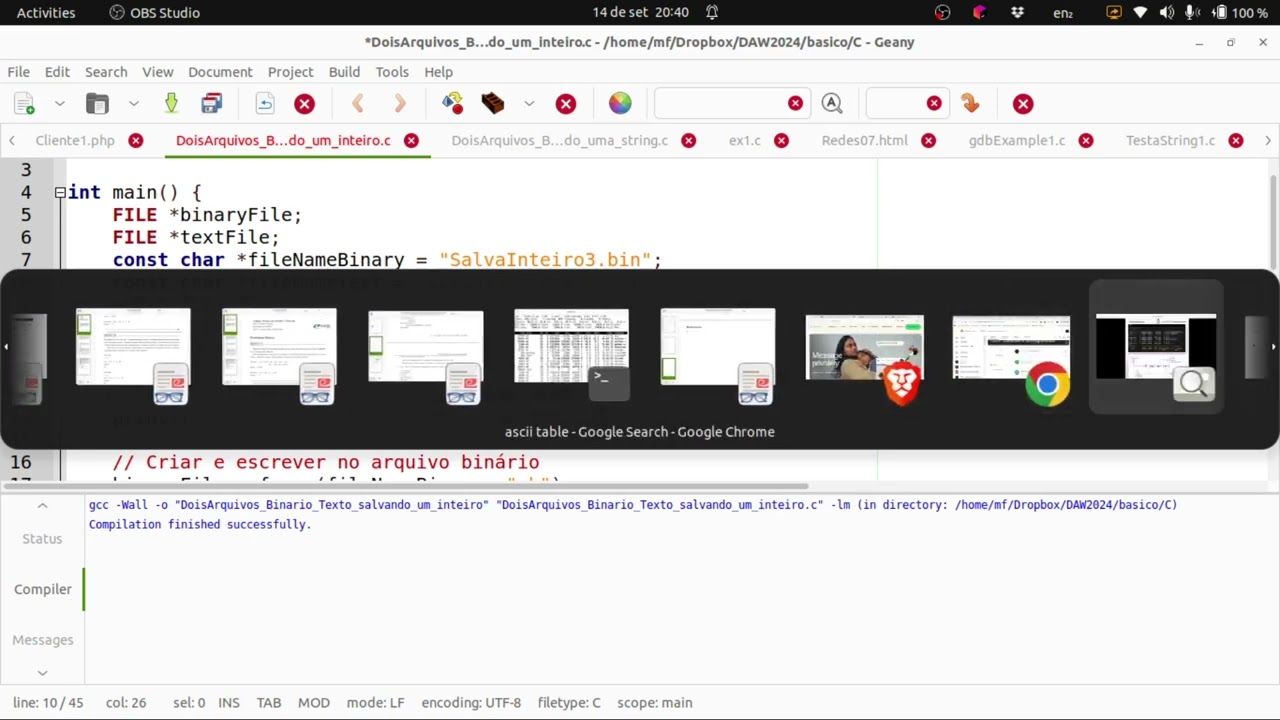Open the Tools menu
The image size is (1280, 720).
pyautogui.click(x=392, y=72)
